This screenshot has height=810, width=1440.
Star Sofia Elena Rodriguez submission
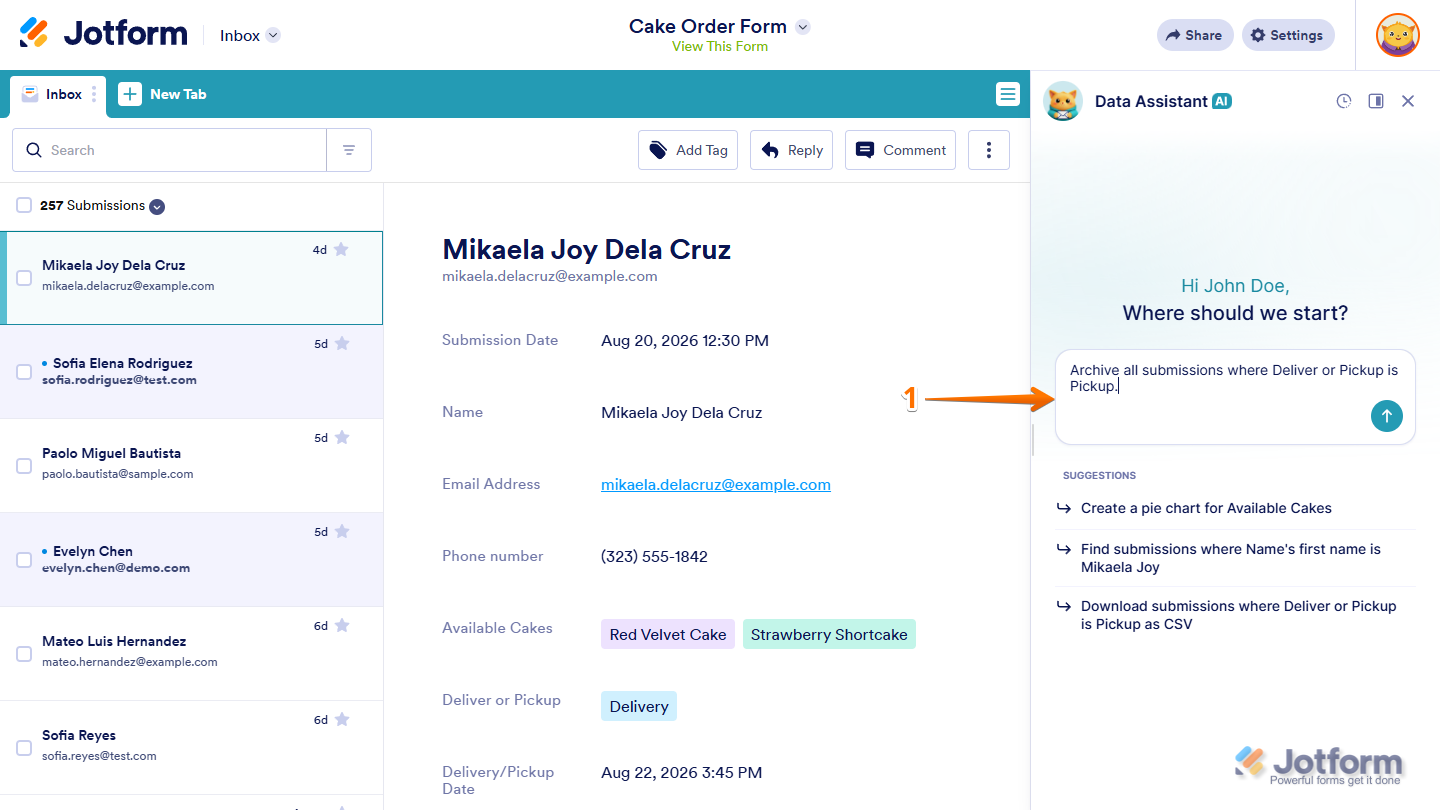click(x=341, y=343)
